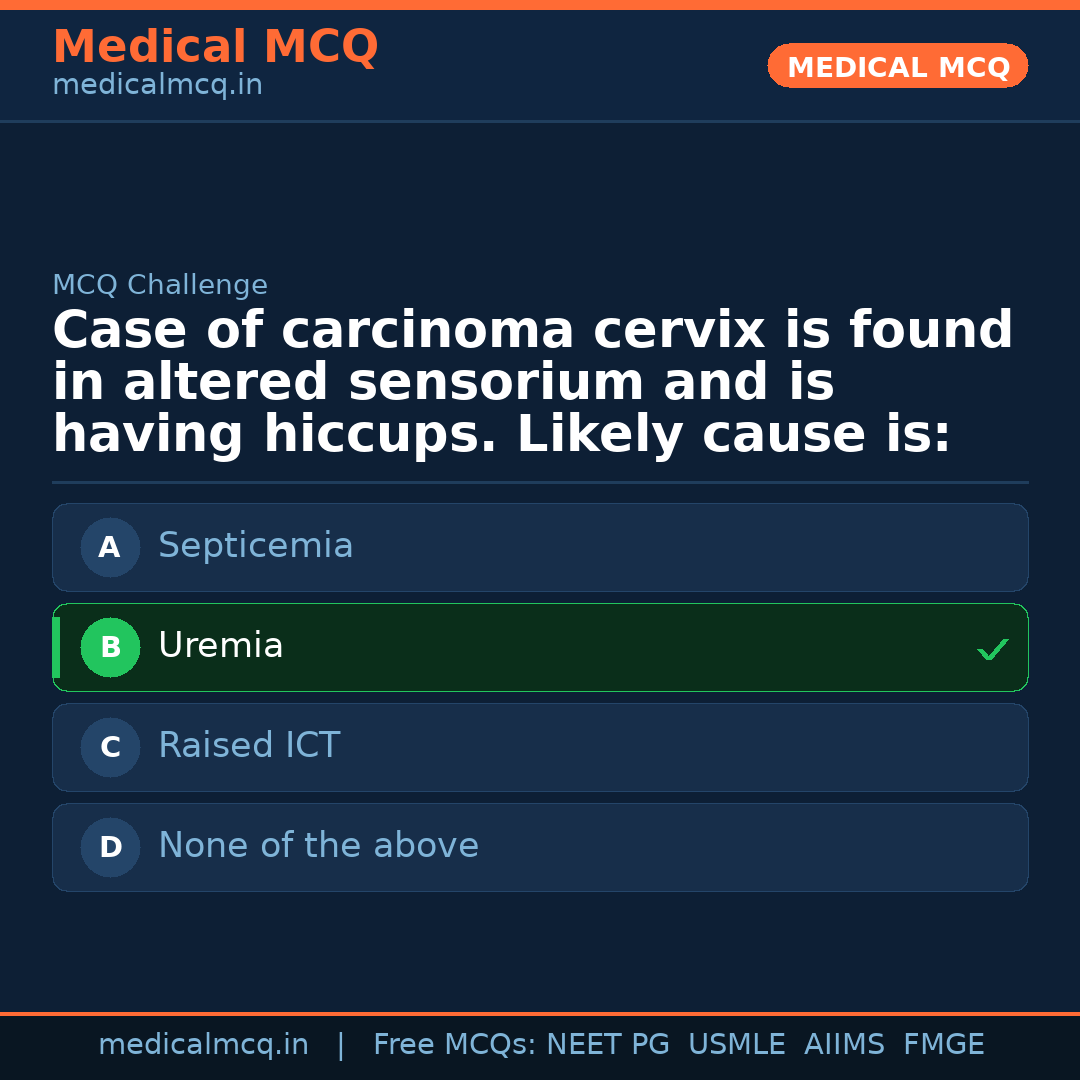Image resolution: width=1080 pixels, height=1080 pixels.
Task: Switch to the USMLE section
Action: [x=737, y=1044]
